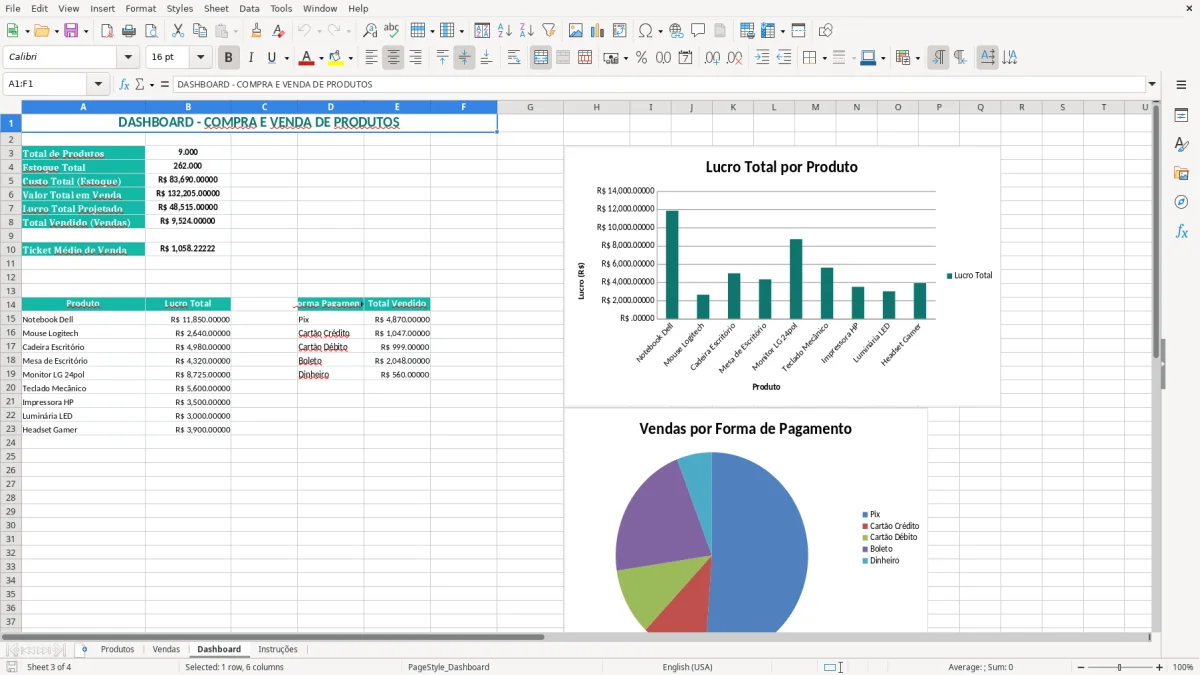The height and width of the screenshot is (675, 1200).
Task: Format as Percent icon
Action: tap(642, 58)
